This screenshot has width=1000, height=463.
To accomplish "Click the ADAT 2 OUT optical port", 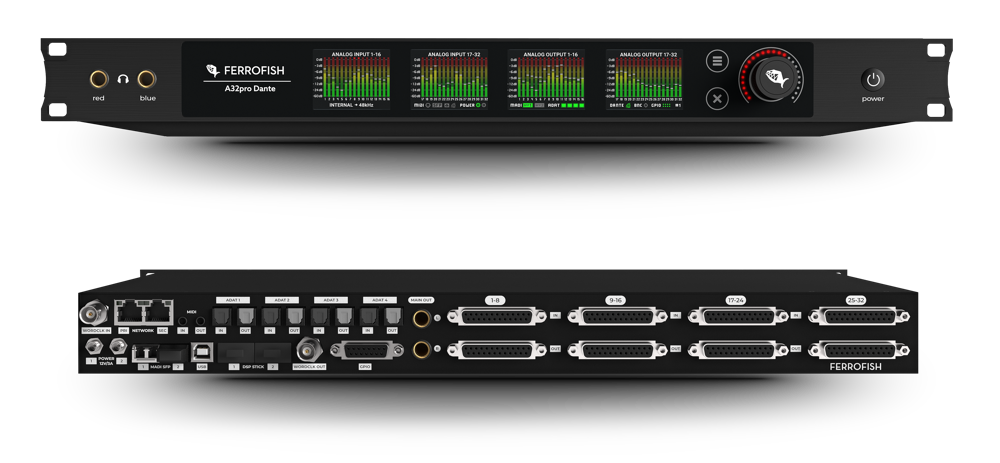I will pyautogui.click(x=296, y=317).
